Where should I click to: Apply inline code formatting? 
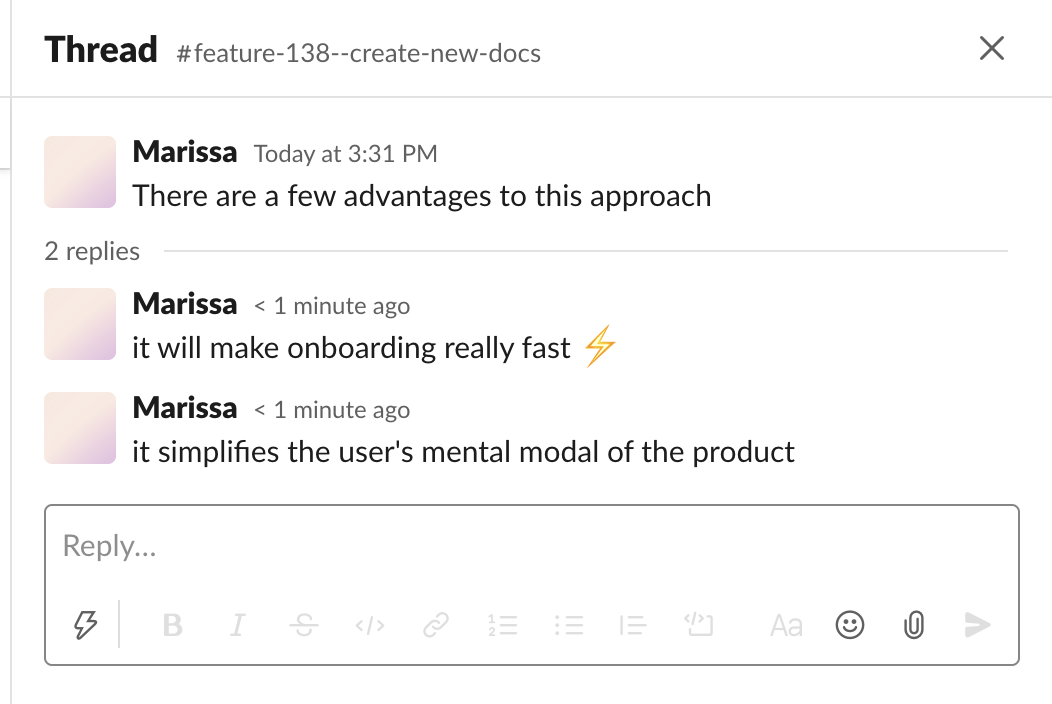tap(370, 625)
